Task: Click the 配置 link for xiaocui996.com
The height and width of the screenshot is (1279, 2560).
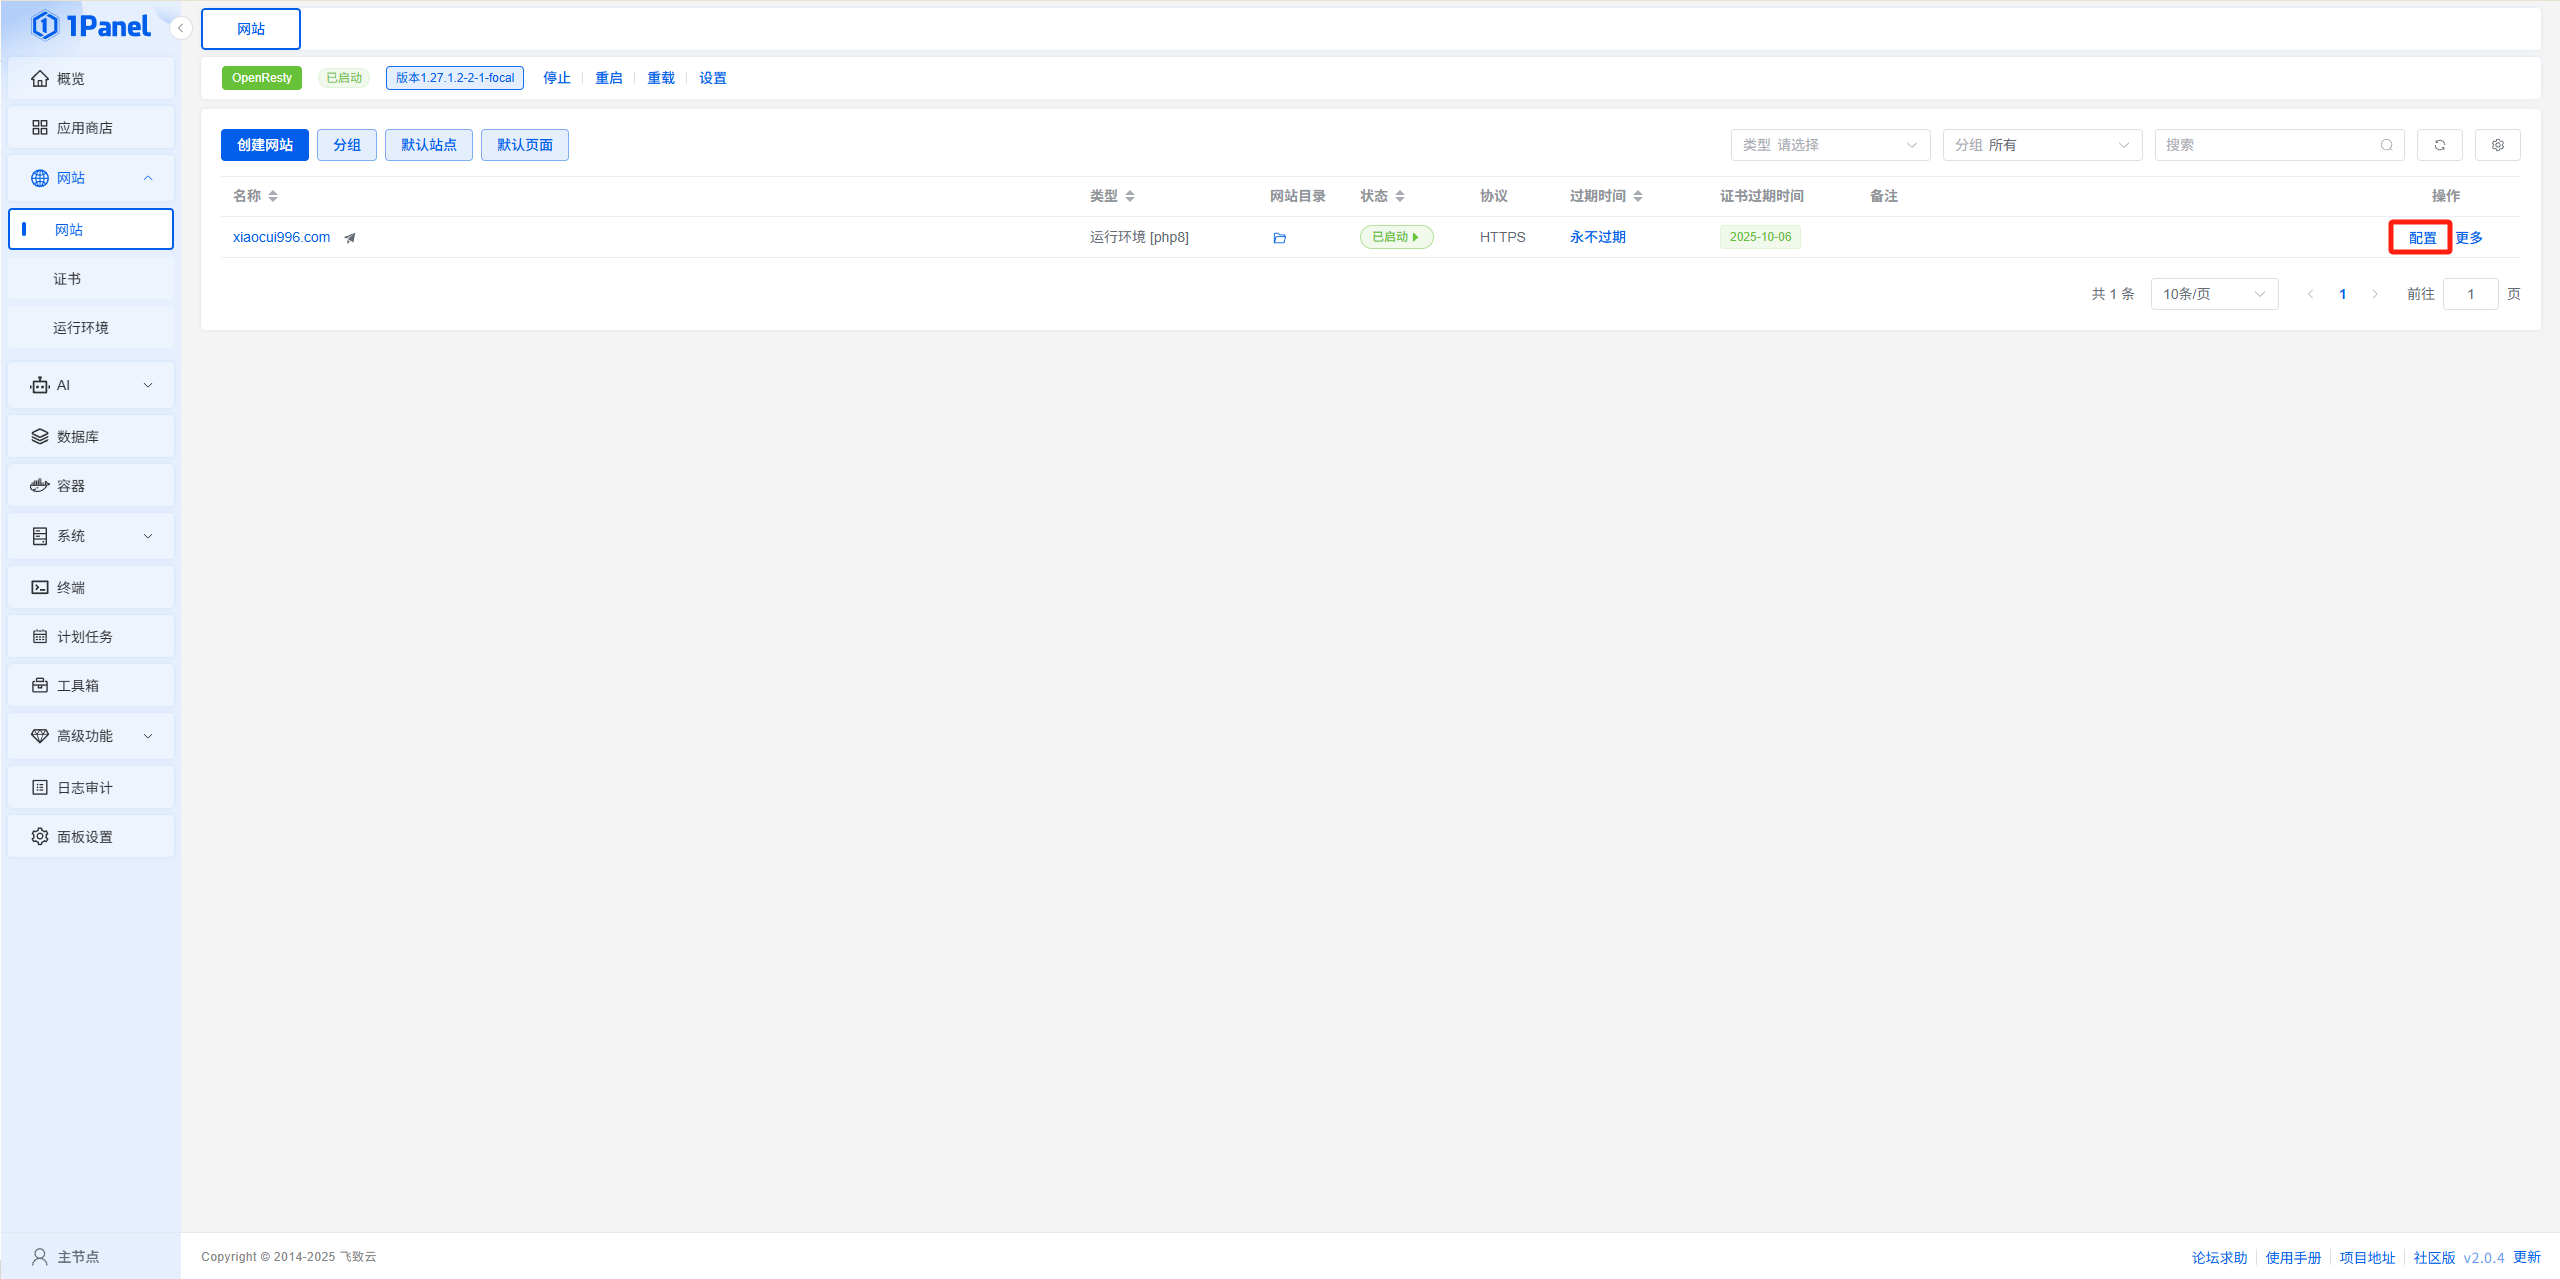Action: 2421,238
